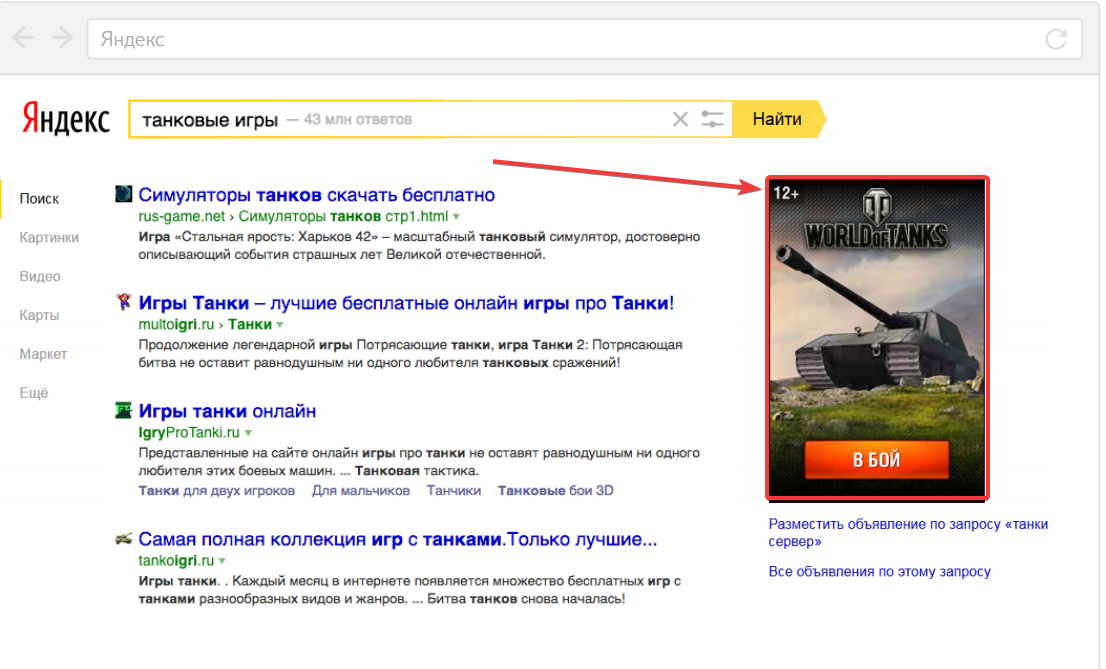Viewport: 1106px width, 669px height.
Task: Click the IgryProTanki.ru green URL
Action: pyautogui.click(x=189, y=433)
